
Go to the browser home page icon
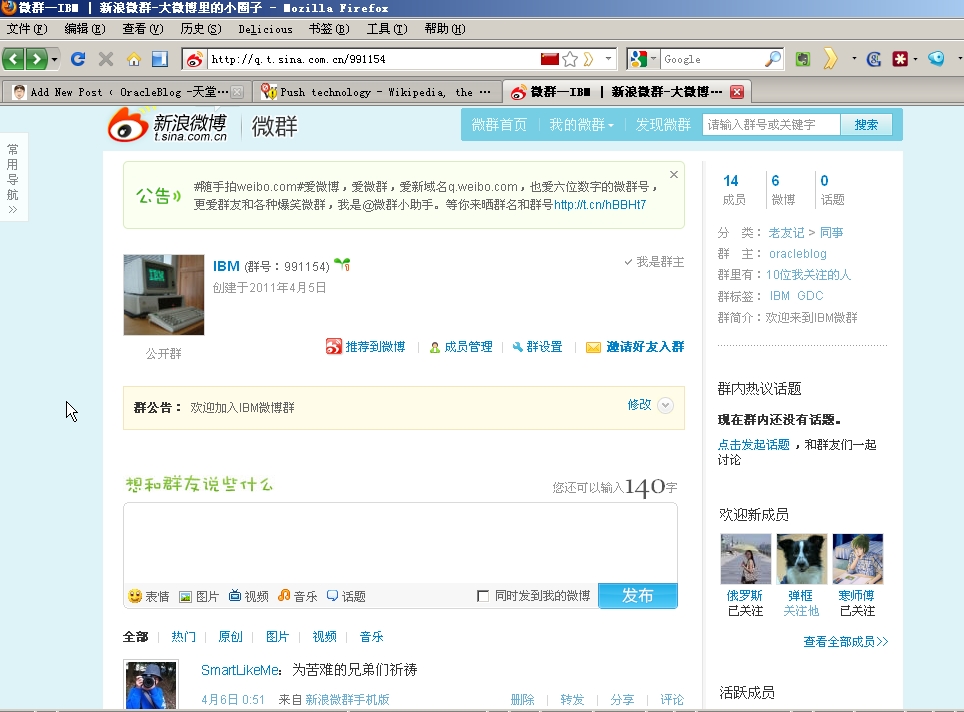[133, 59]
